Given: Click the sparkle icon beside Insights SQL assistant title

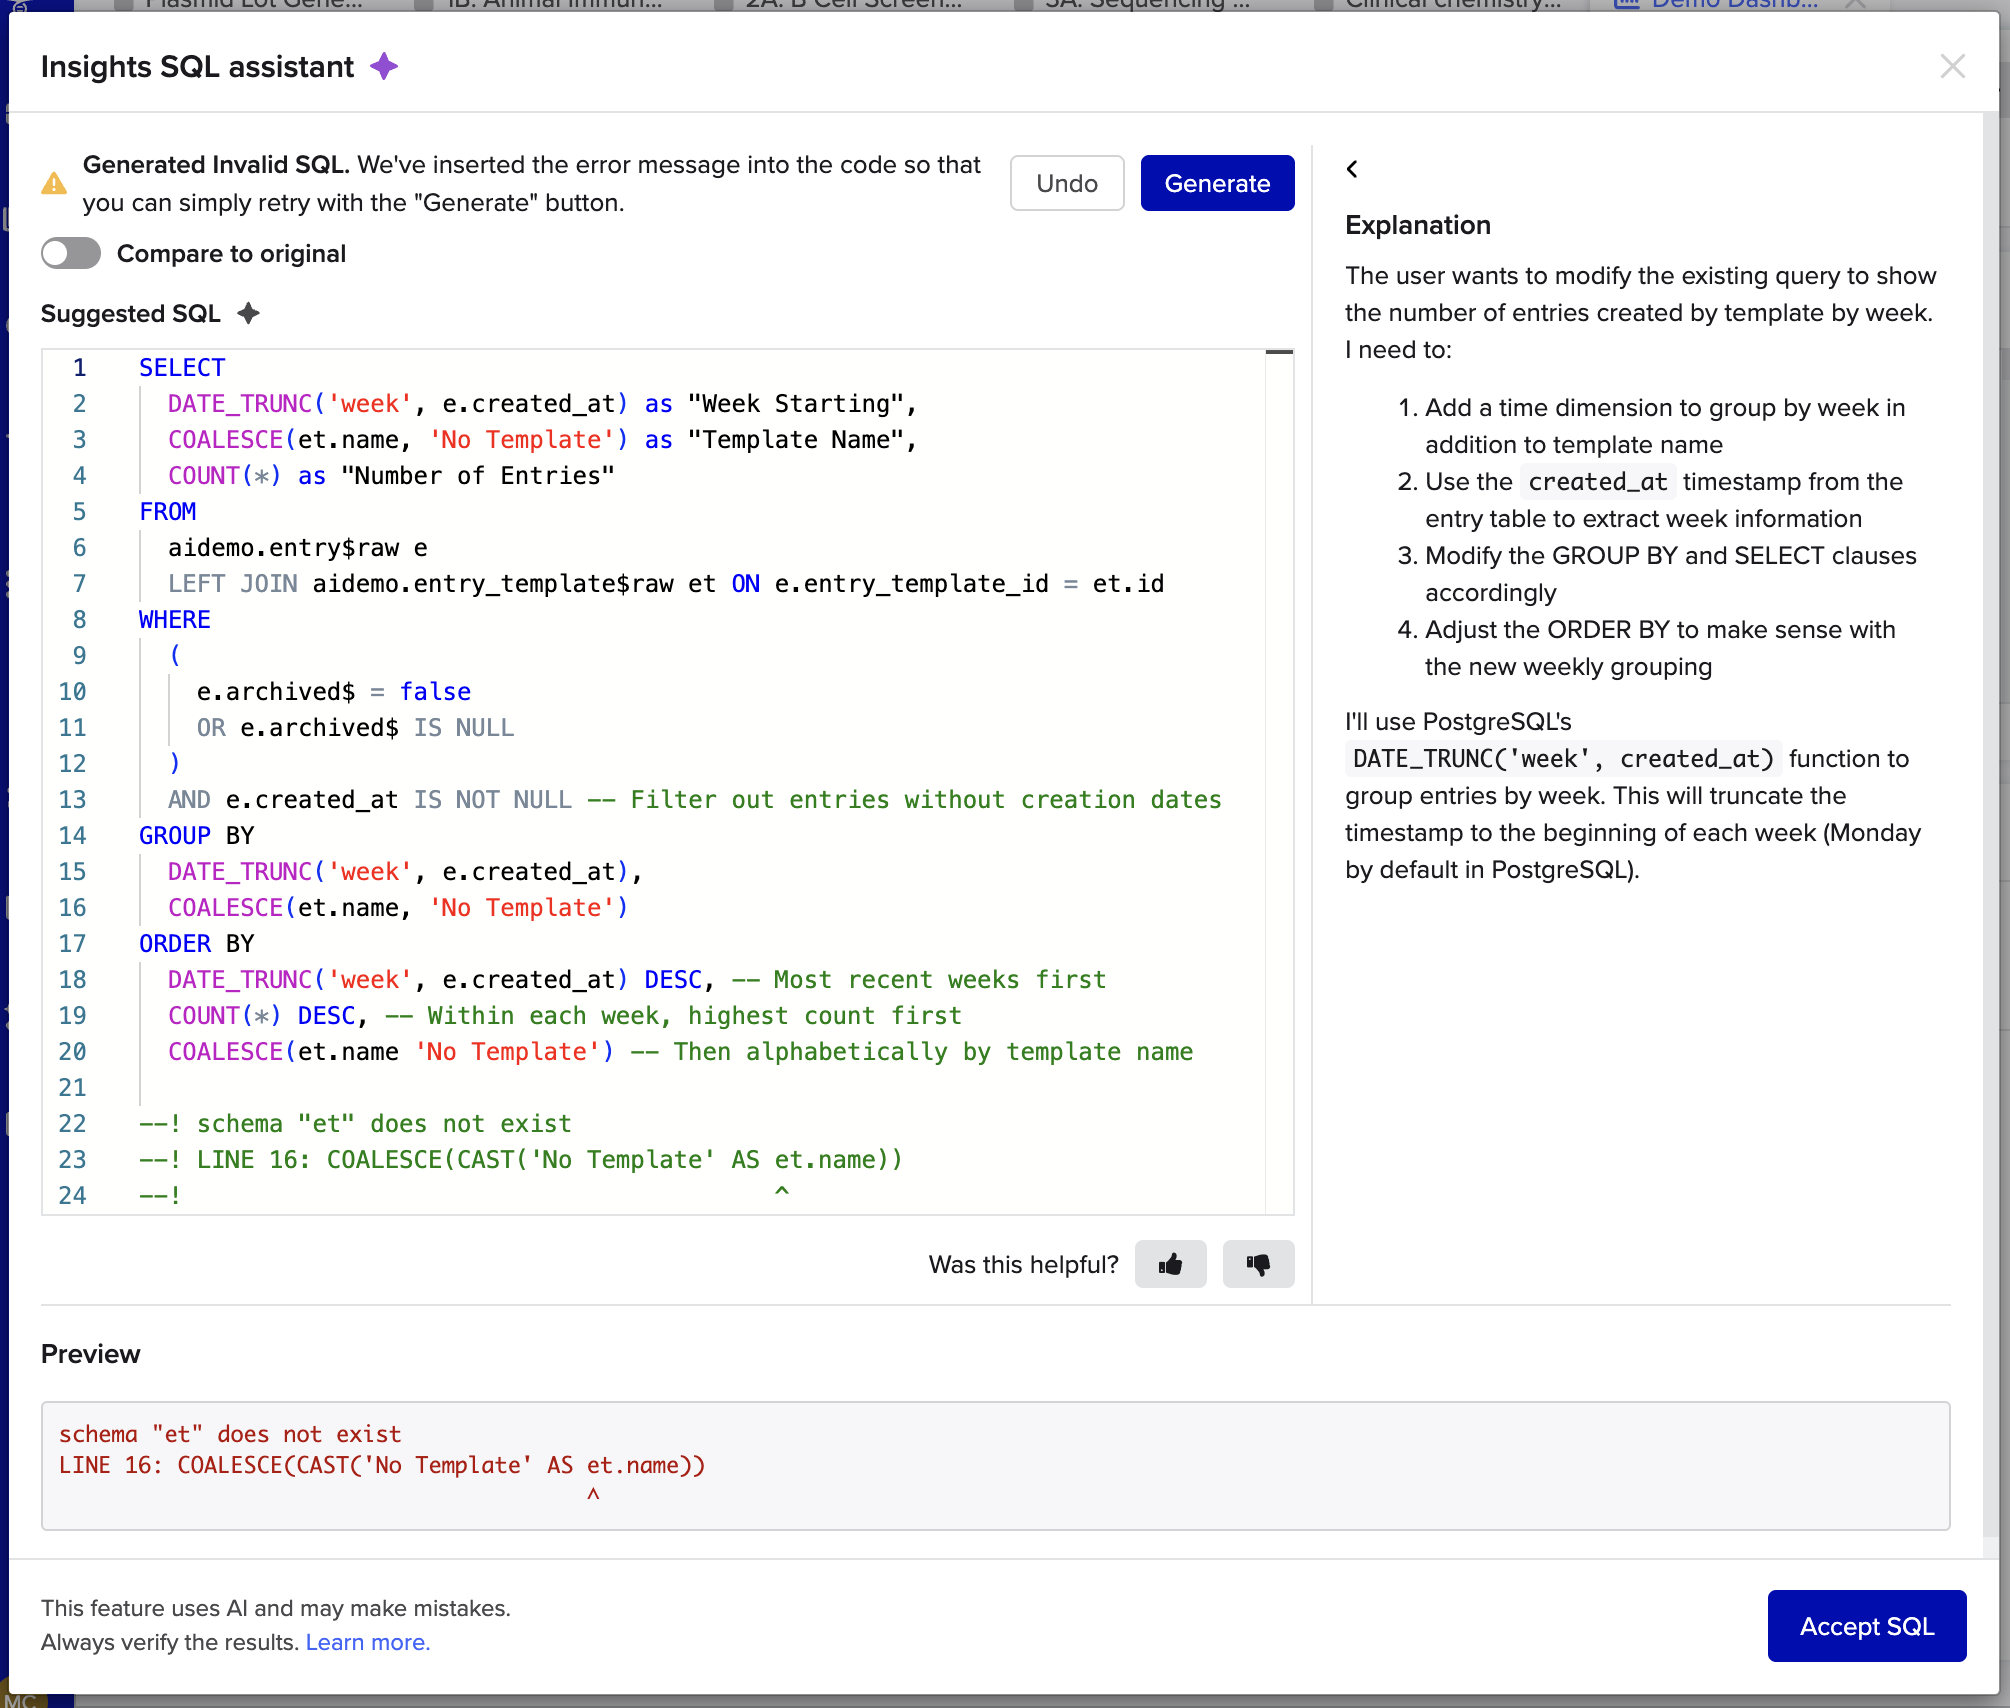Looking at the screenshot, I should click(x=385, y=65).
